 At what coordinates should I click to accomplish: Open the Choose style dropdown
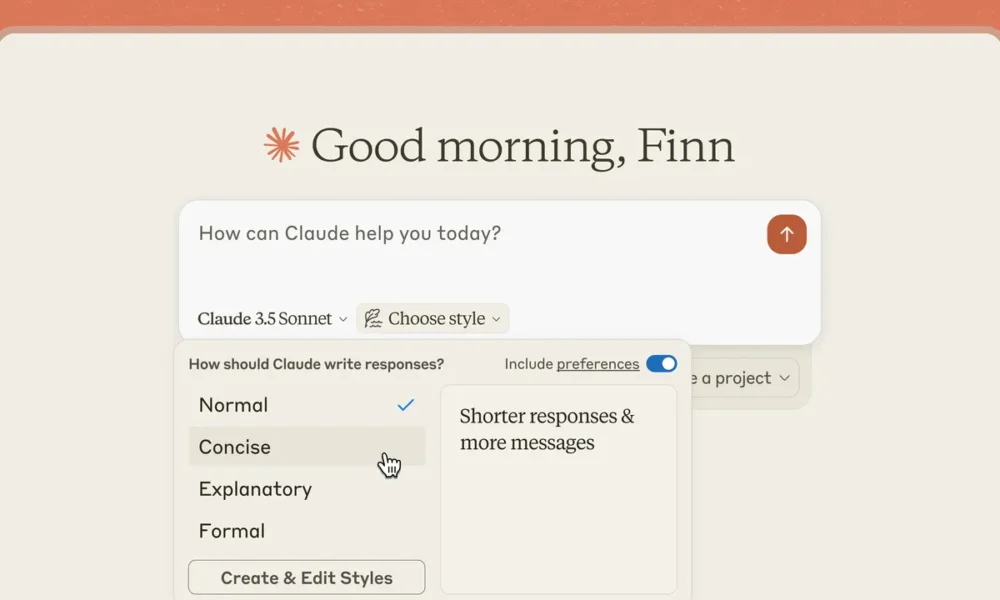coord(436,319)
